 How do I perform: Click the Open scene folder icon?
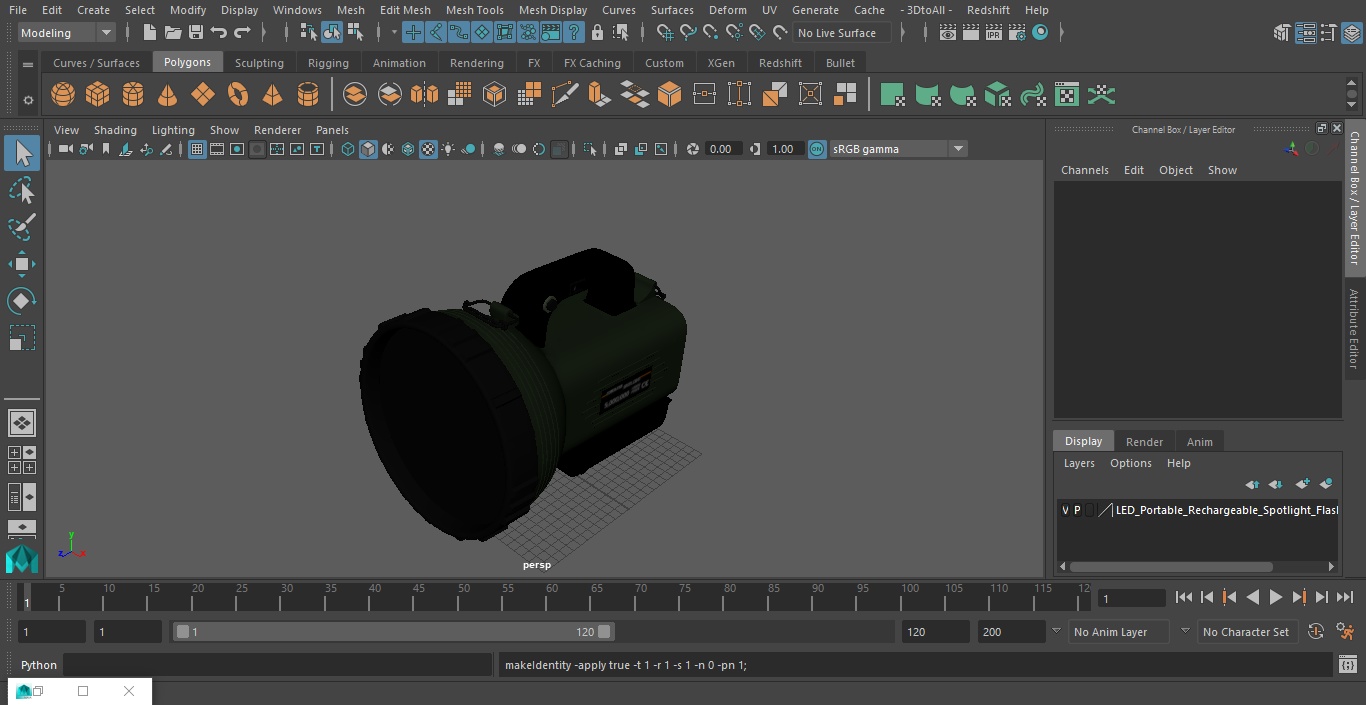click(x=173, y=33)
